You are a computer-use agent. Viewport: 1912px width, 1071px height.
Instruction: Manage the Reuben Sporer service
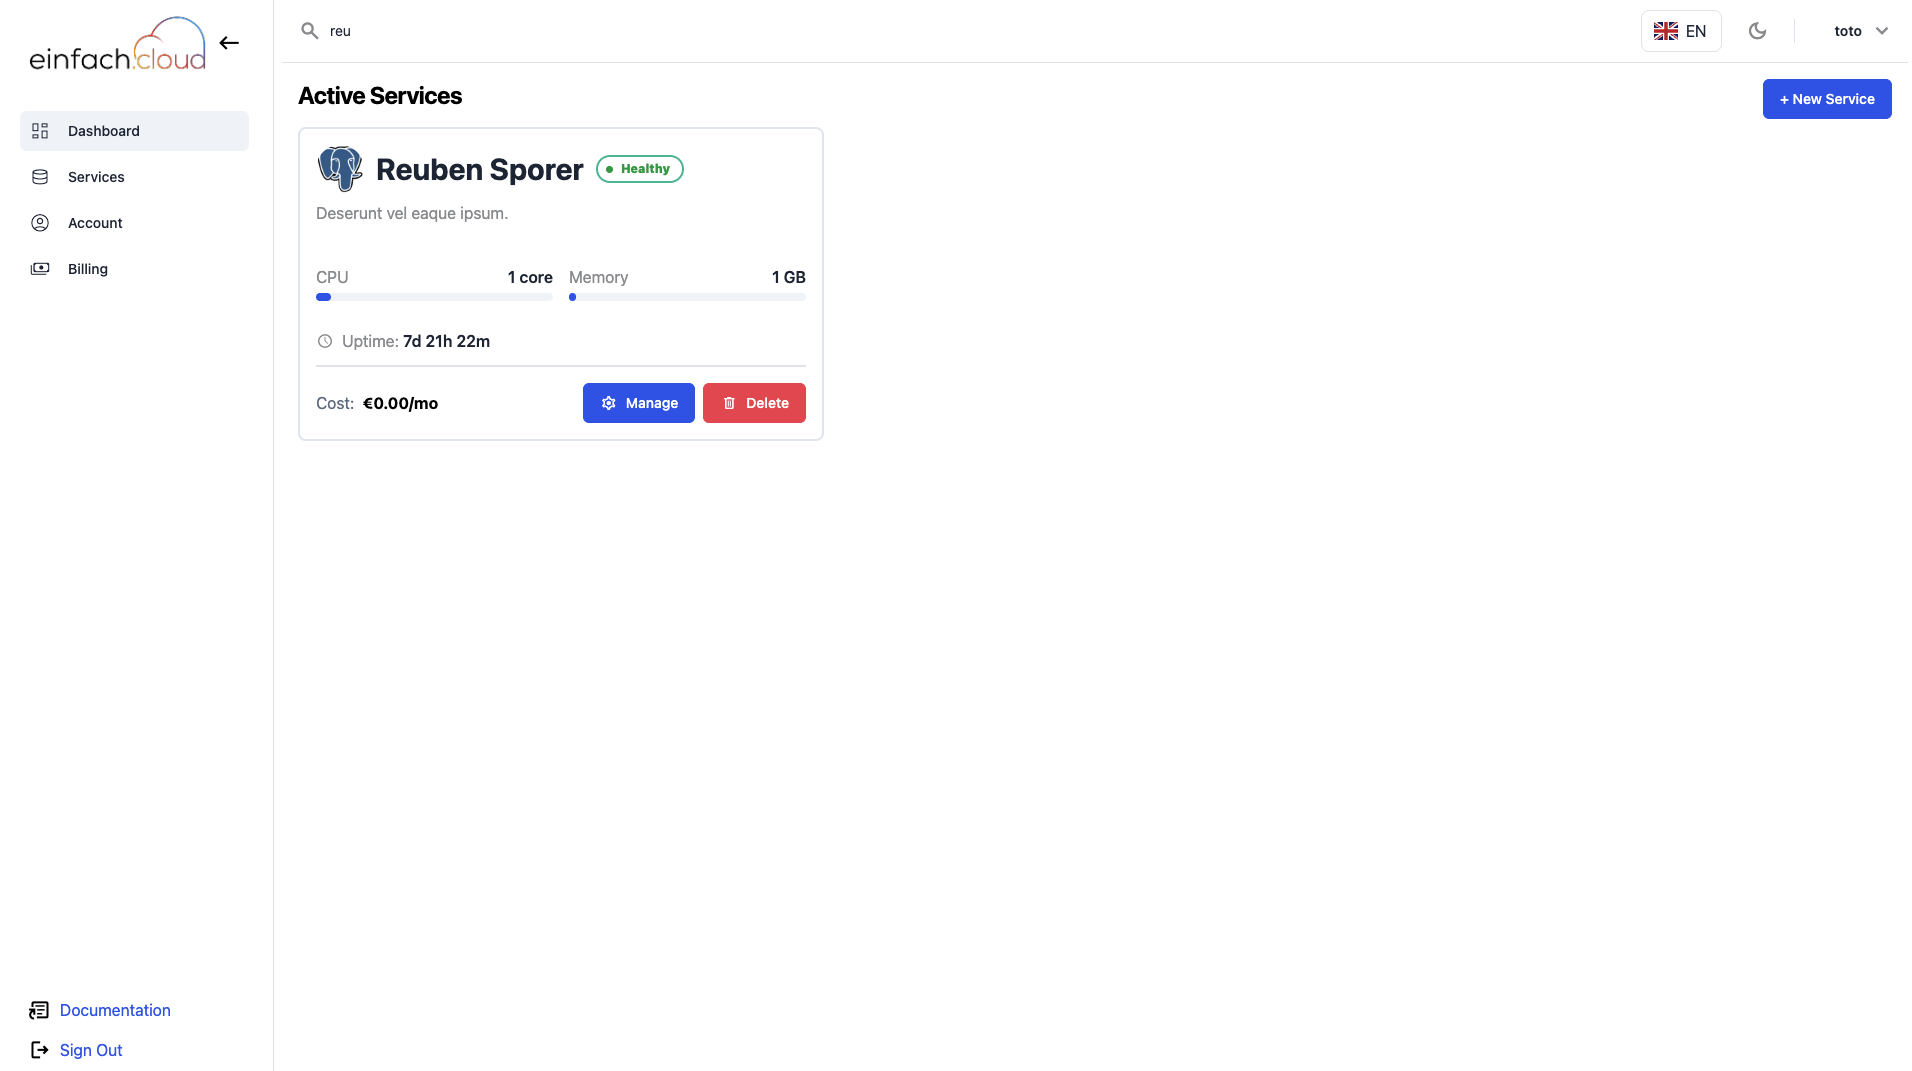638,403
